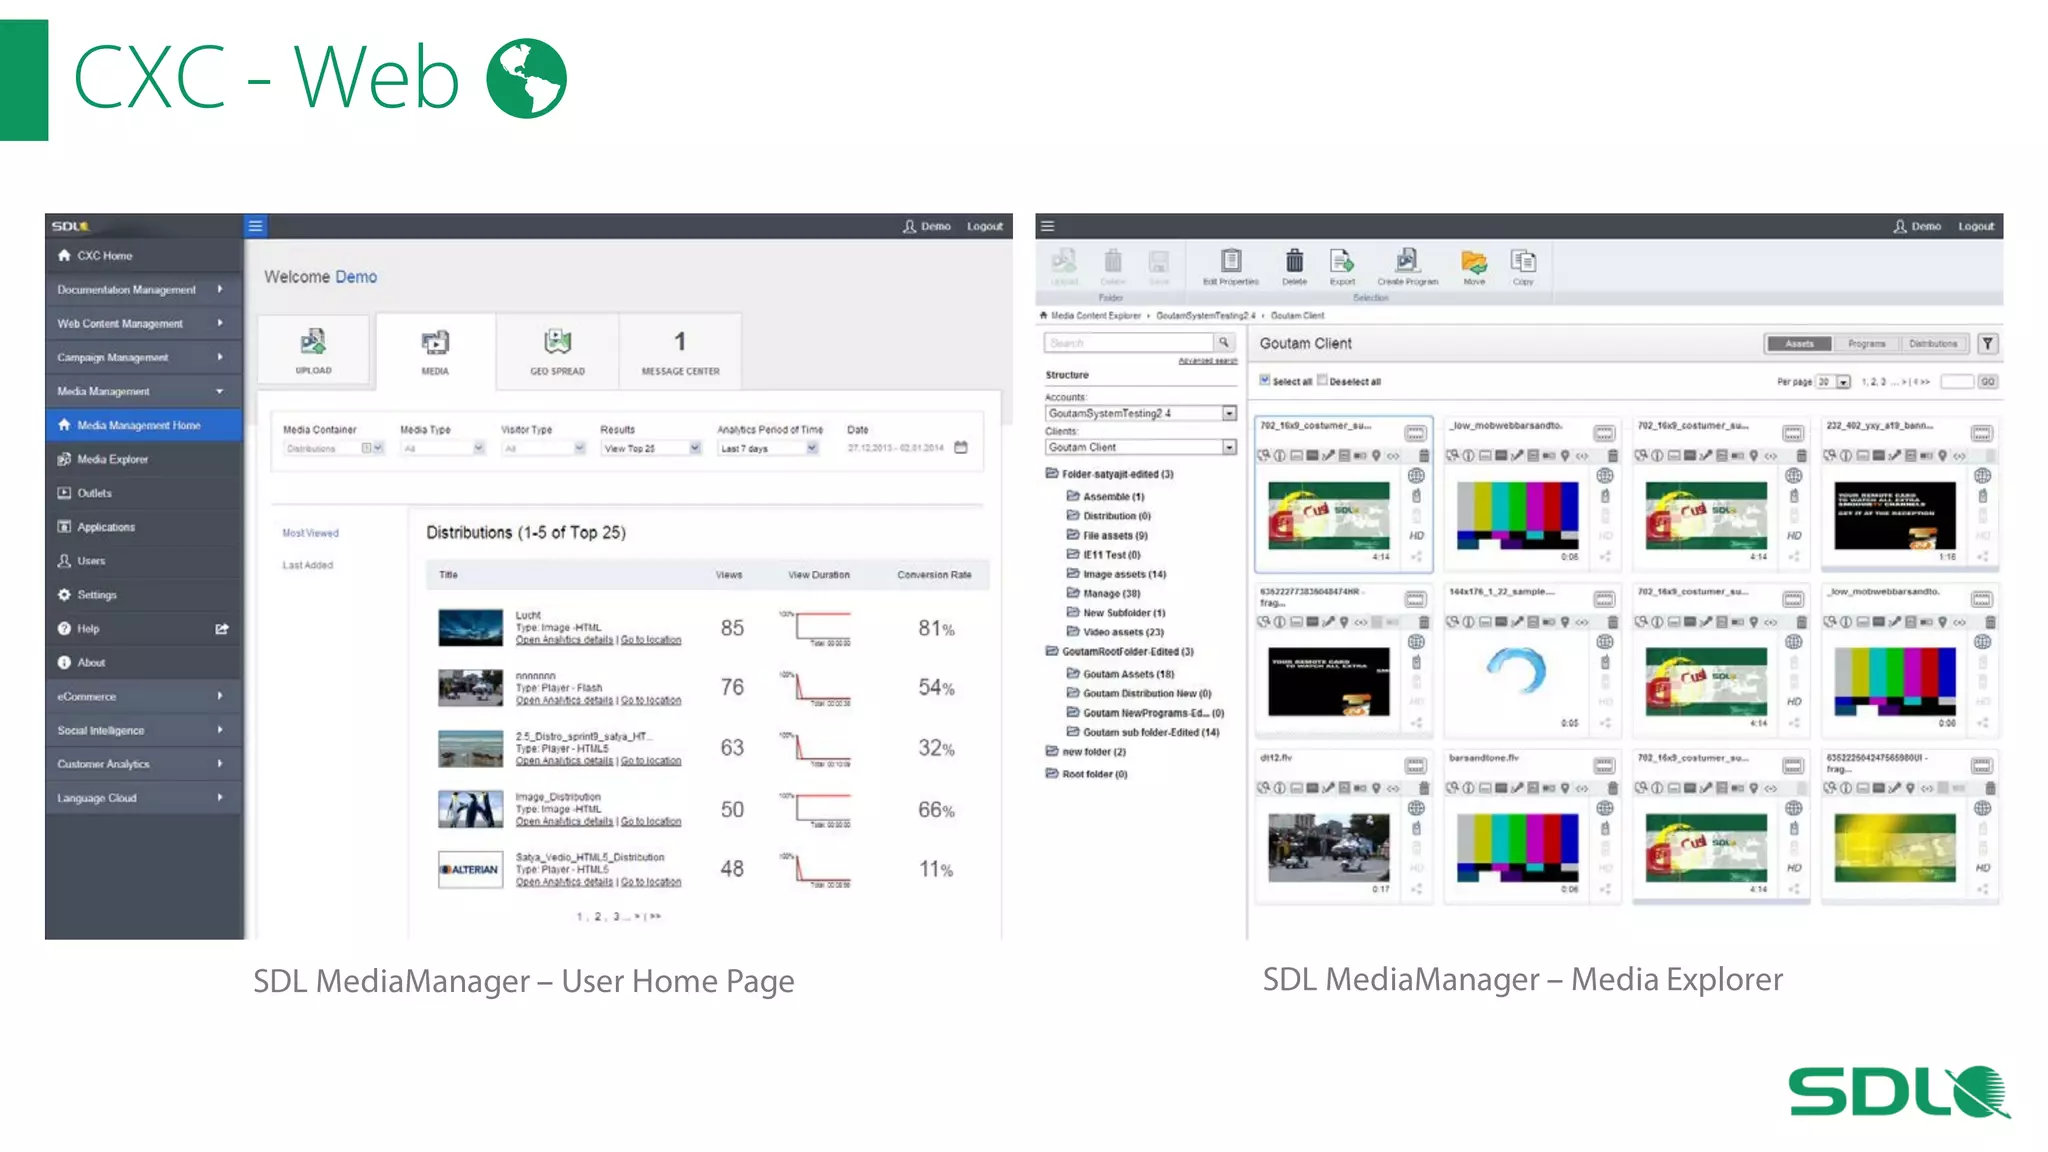
Task: Open Applications in sidebar
Action: (x=144, y=527)
